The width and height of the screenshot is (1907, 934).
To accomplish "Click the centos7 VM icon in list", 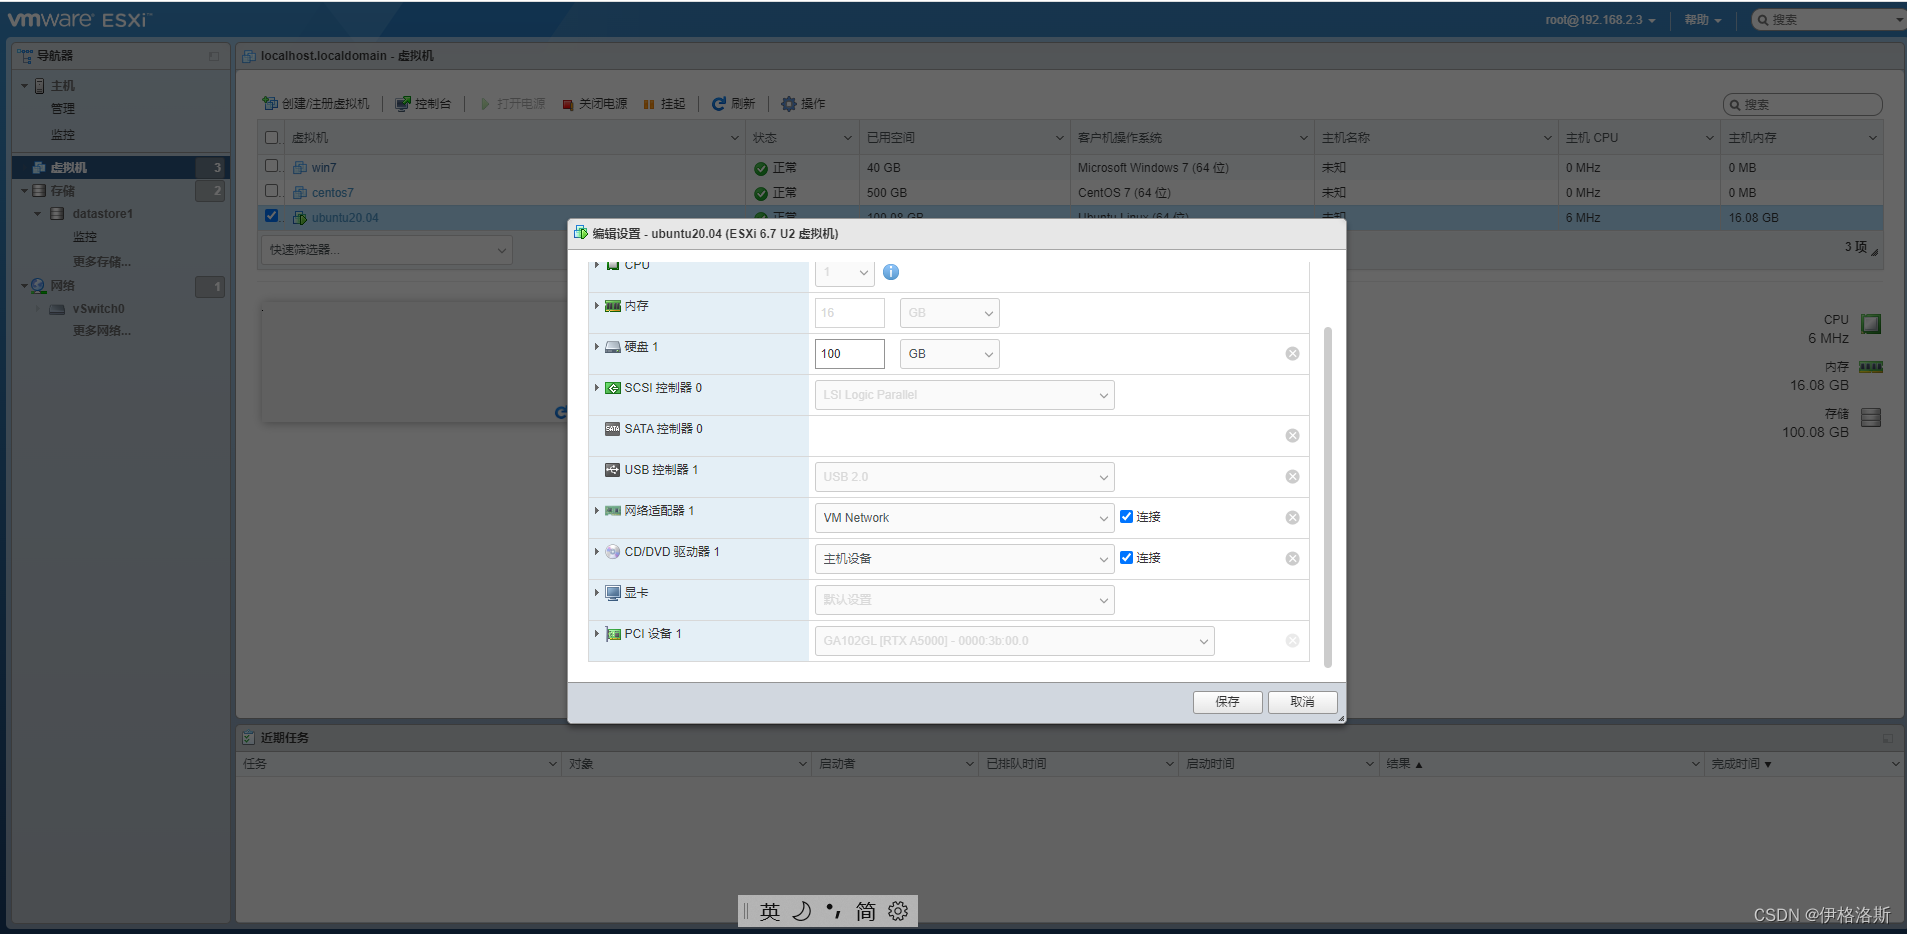I will pos(300,193).
